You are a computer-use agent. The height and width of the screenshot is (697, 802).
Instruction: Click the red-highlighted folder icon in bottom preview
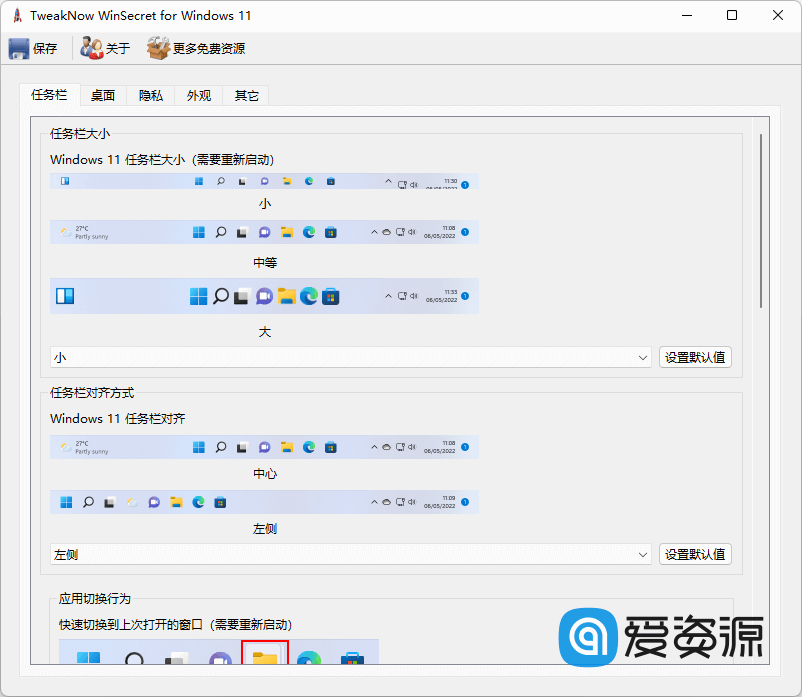pos(265,658)
